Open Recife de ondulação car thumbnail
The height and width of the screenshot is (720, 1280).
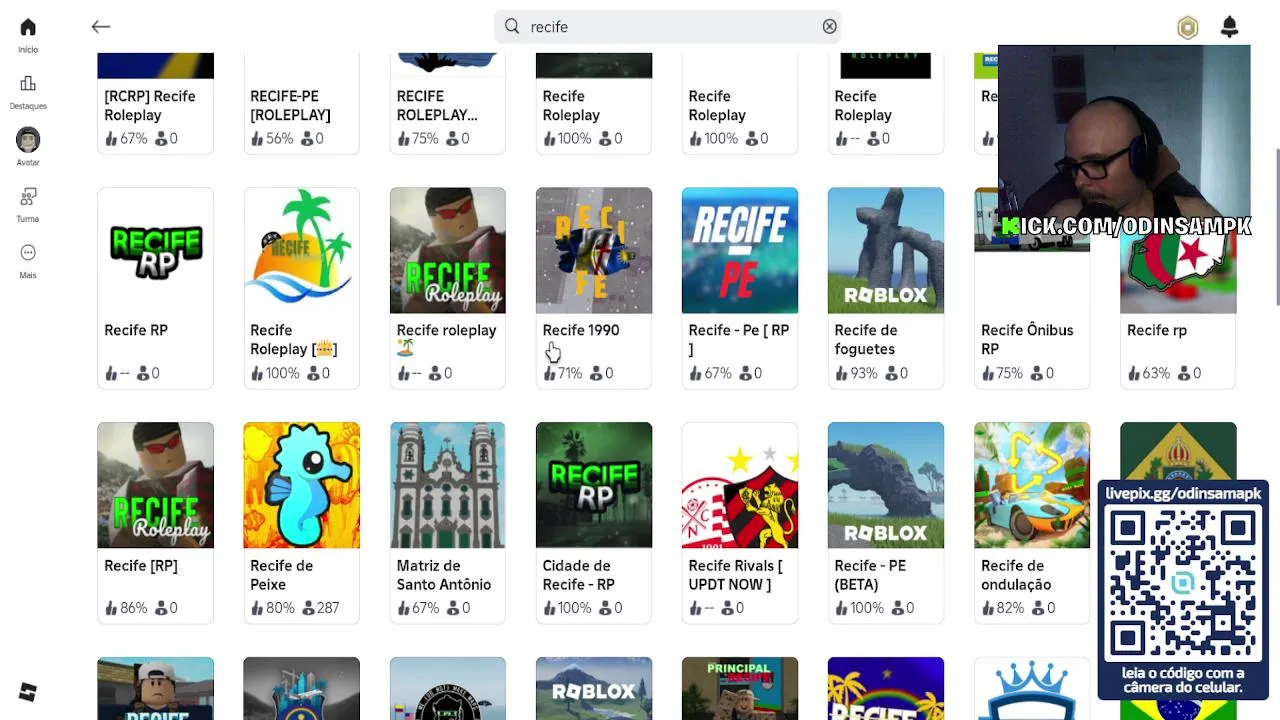(1032, 485)
